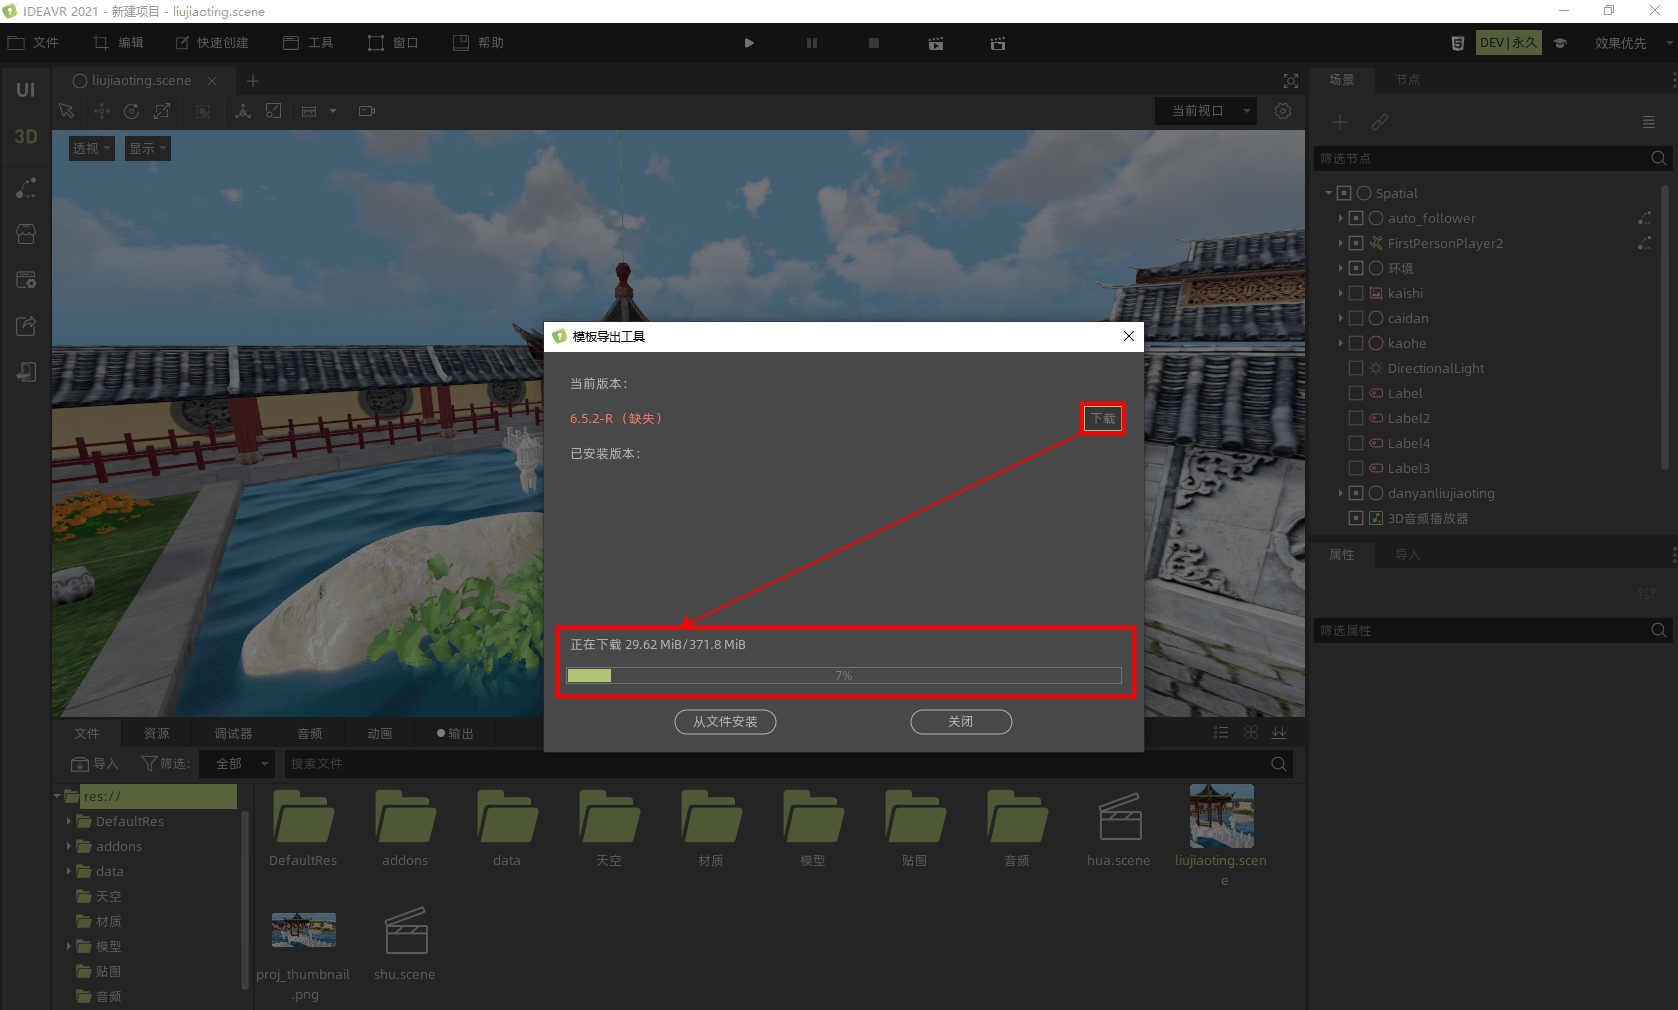Toggle fullscreen viewport icon

coord(1291,81)
